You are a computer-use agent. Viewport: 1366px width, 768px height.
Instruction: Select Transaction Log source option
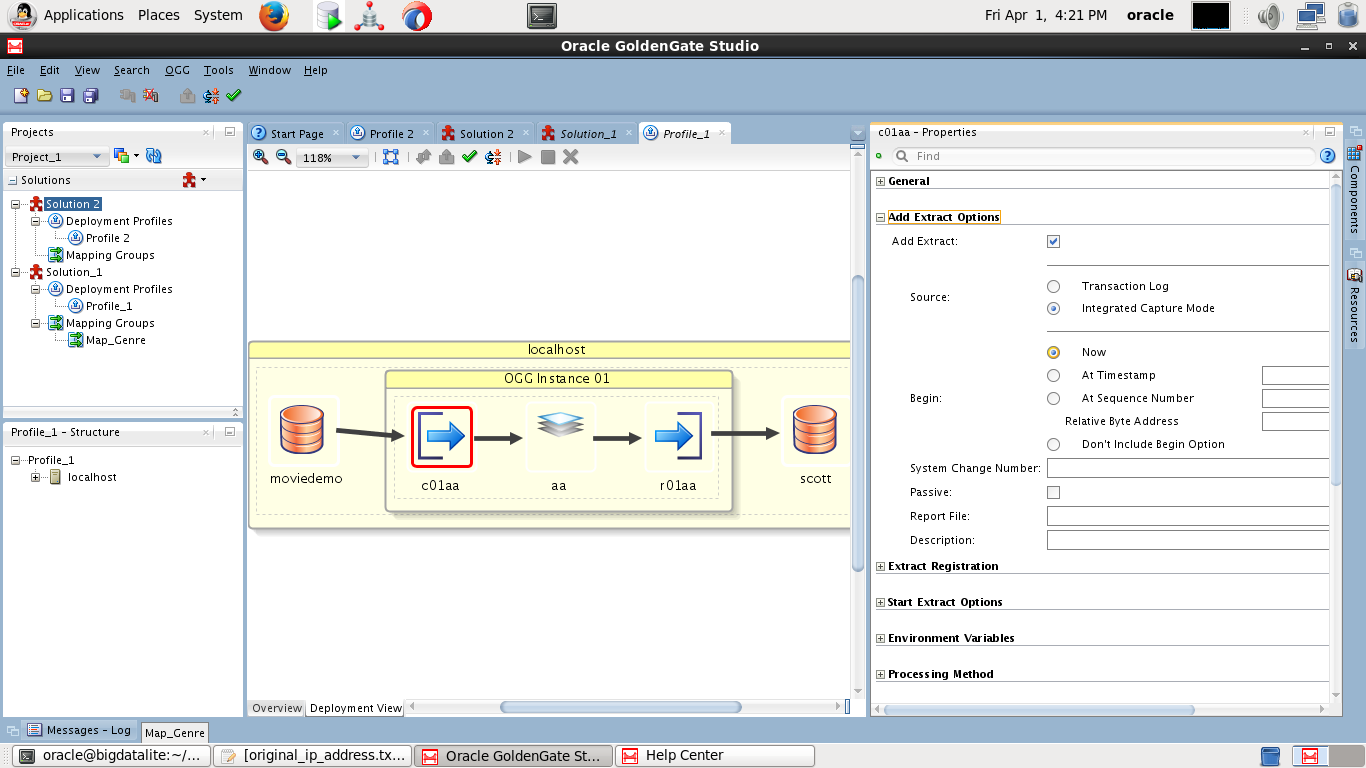pos(1053,286)
